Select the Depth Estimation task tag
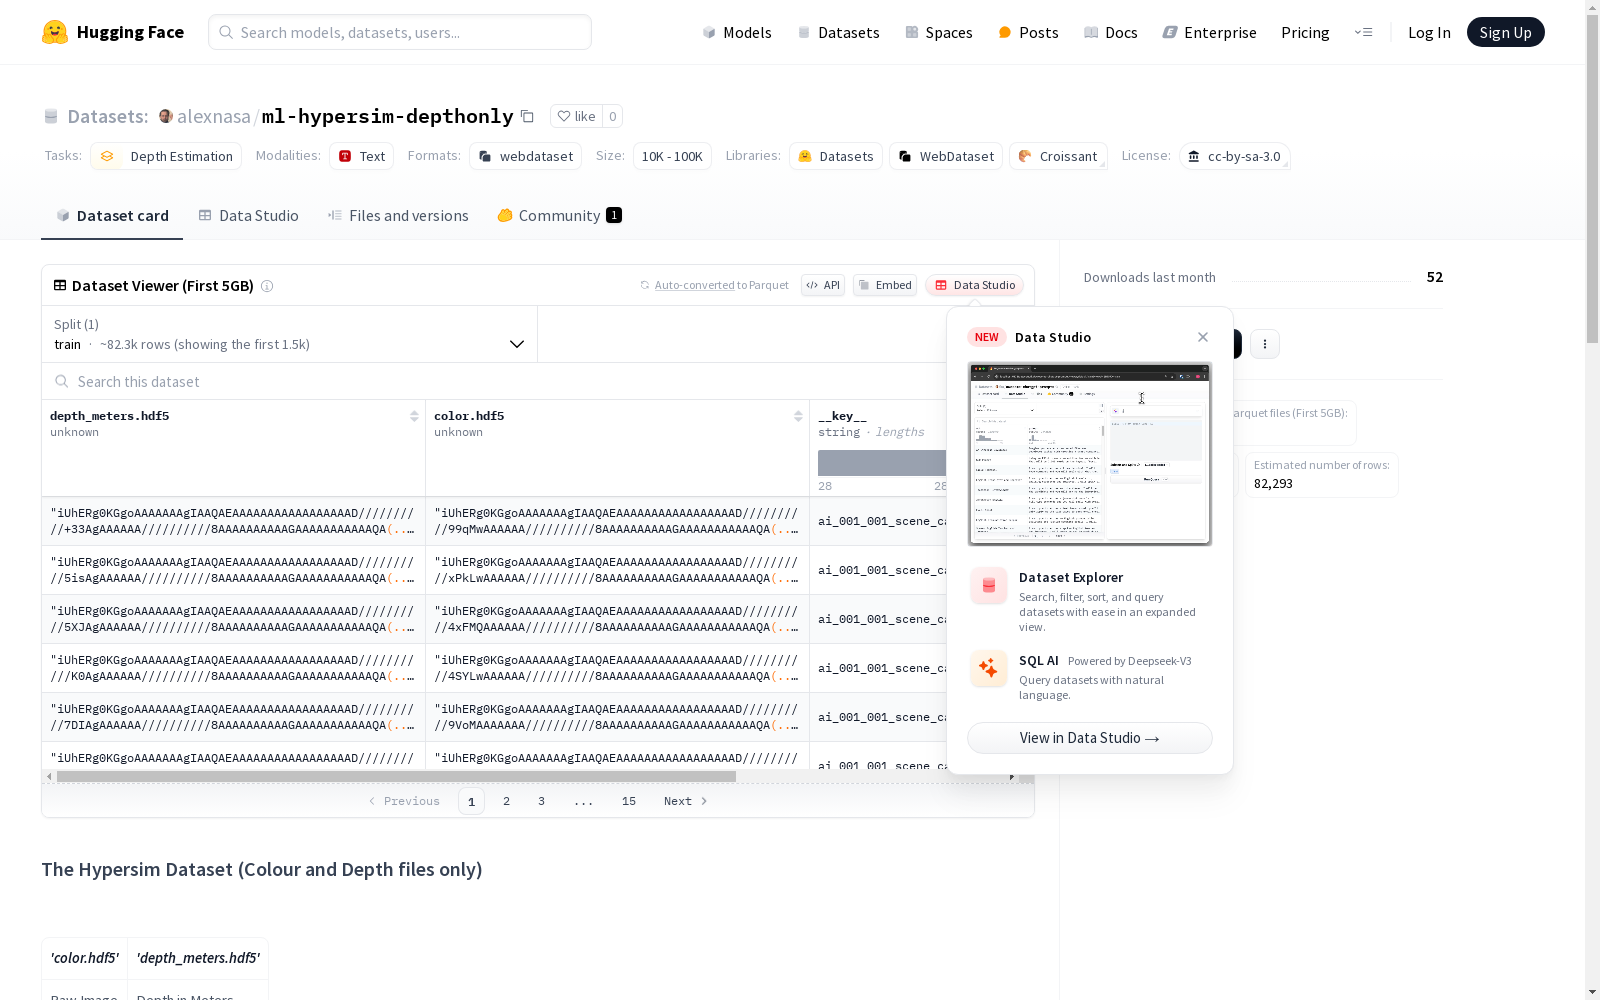Screen dimensions: 1600x1000 point(166,156)
